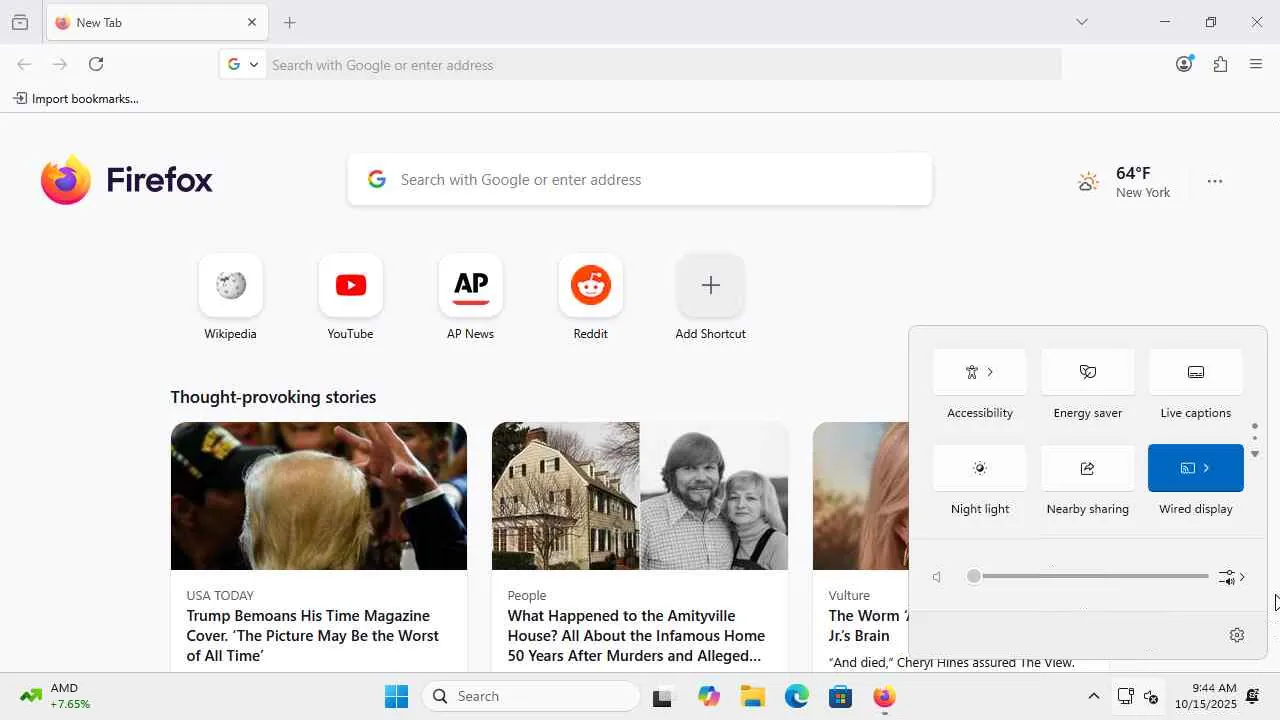The height and width of the screenshot is (720, 1280).
Task: Toggle Night light
Action: click(980, 468)
